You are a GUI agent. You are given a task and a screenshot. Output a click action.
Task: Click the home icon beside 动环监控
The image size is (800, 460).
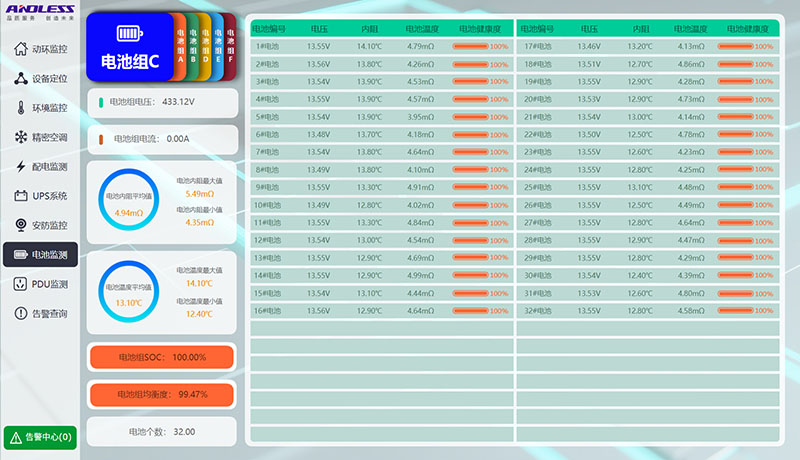(x=21, y=49)
